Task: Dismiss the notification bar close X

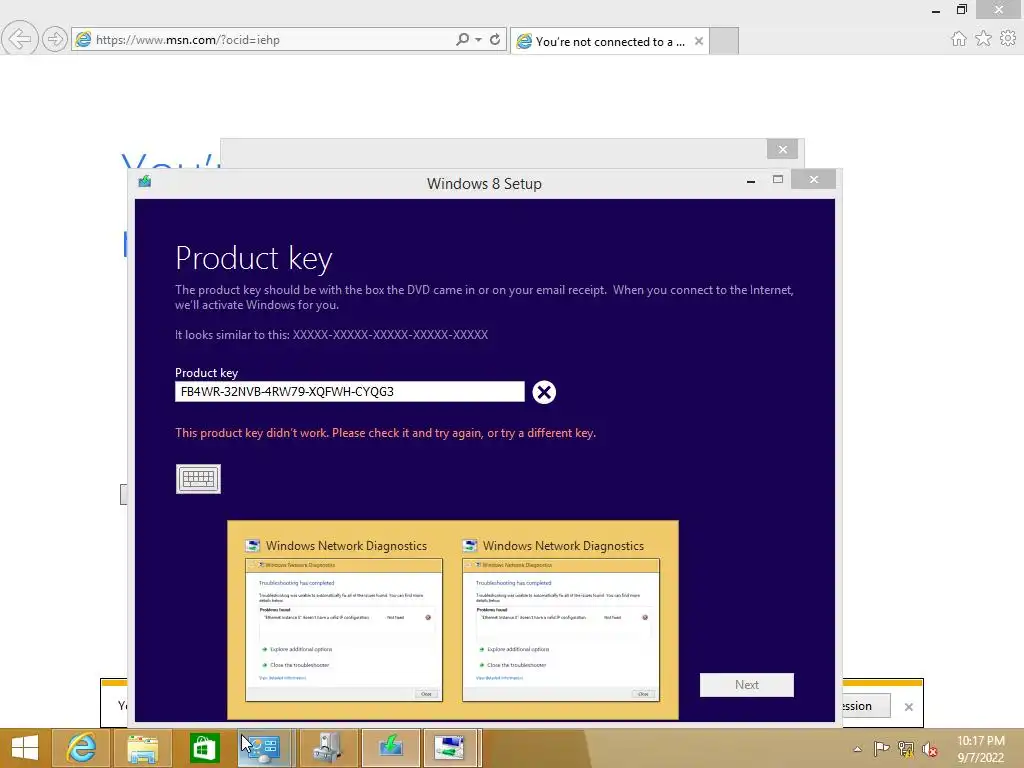Action: (x=908, y=707)
